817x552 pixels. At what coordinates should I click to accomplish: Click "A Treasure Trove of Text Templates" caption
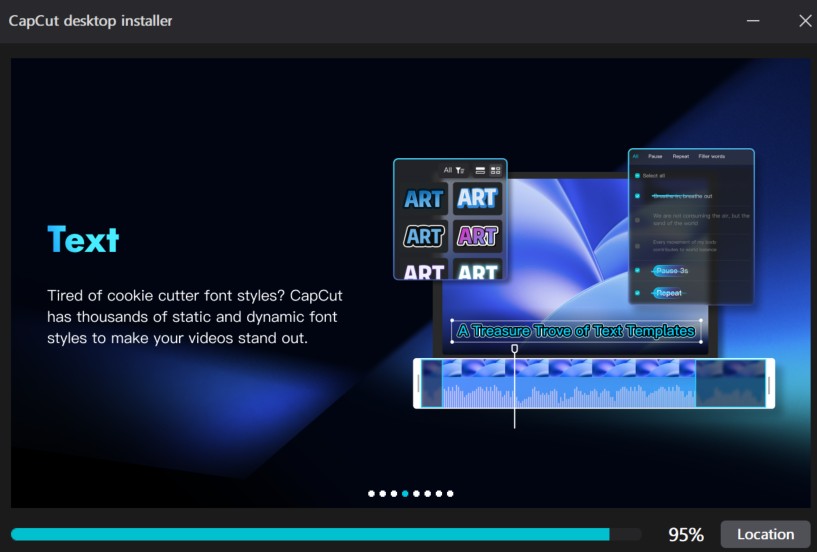coord(576,331)
